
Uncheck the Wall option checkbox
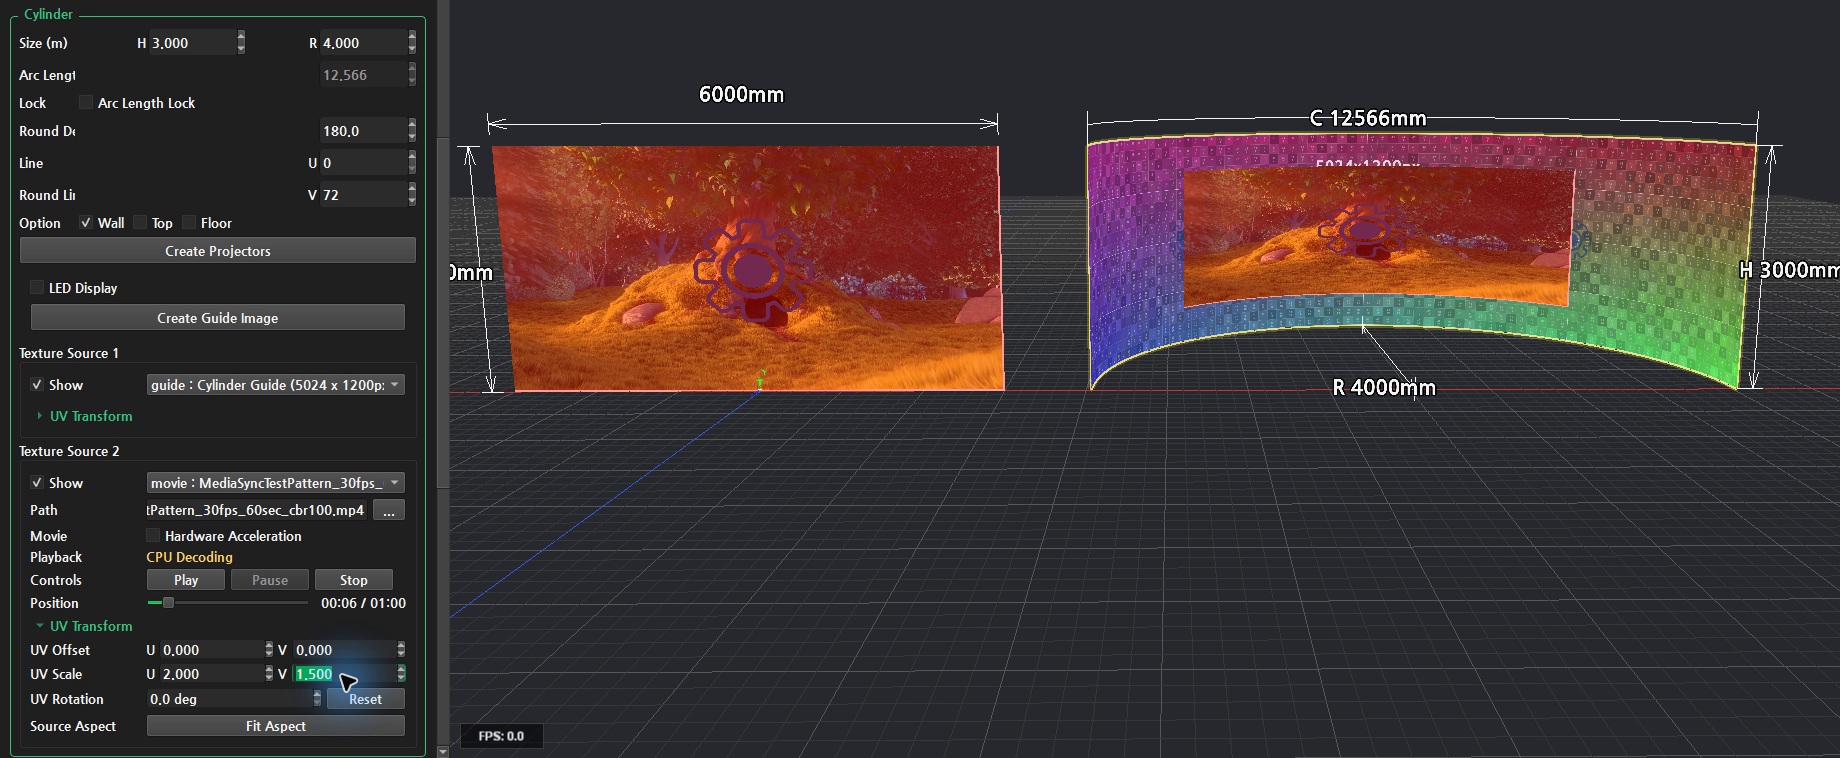click(86, 223)
